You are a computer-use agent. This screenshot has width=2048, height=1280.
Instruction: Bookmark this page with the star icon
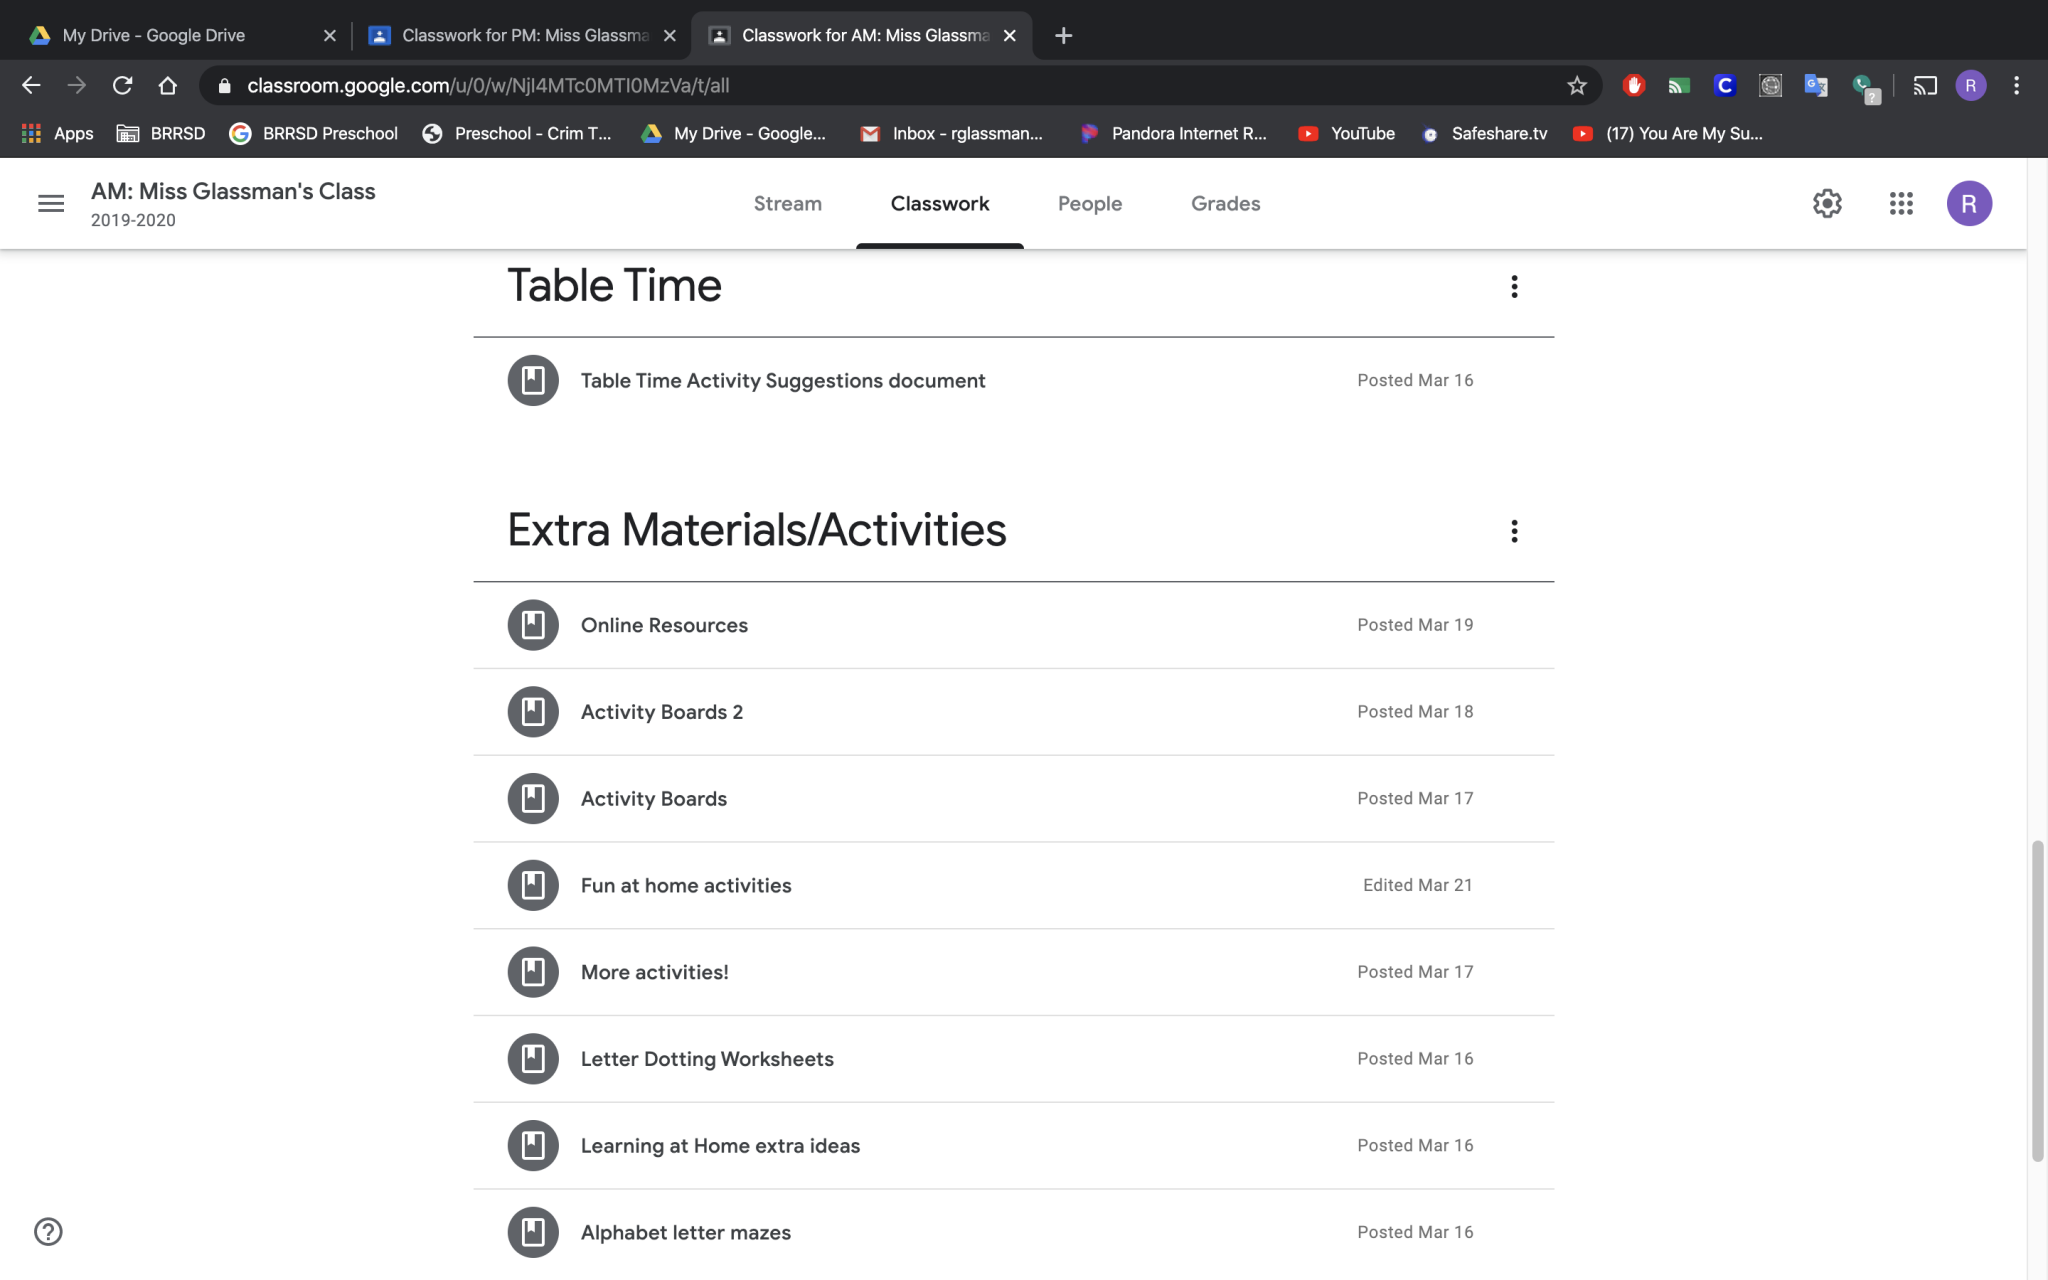1577,86
